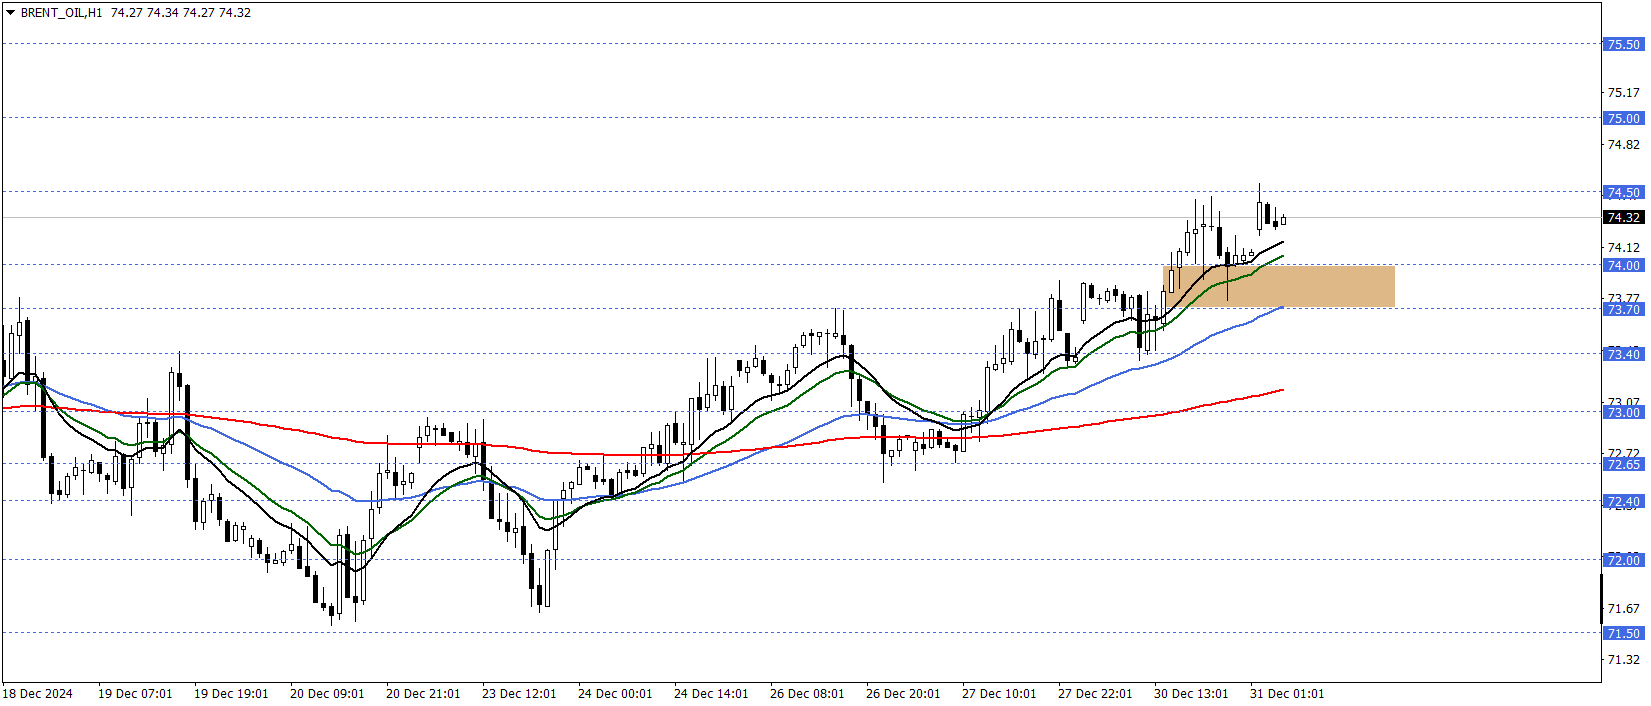The height and width of the screenshot is (706, 1651).
Task: Click the 71.67 price scale value
Action: click(x=1623, y=608)
